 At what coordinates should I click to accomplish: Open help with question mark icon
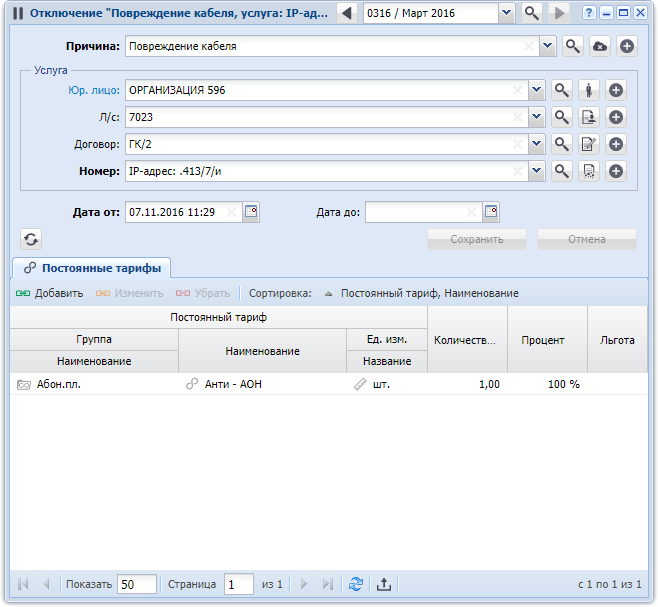point(589,13)
